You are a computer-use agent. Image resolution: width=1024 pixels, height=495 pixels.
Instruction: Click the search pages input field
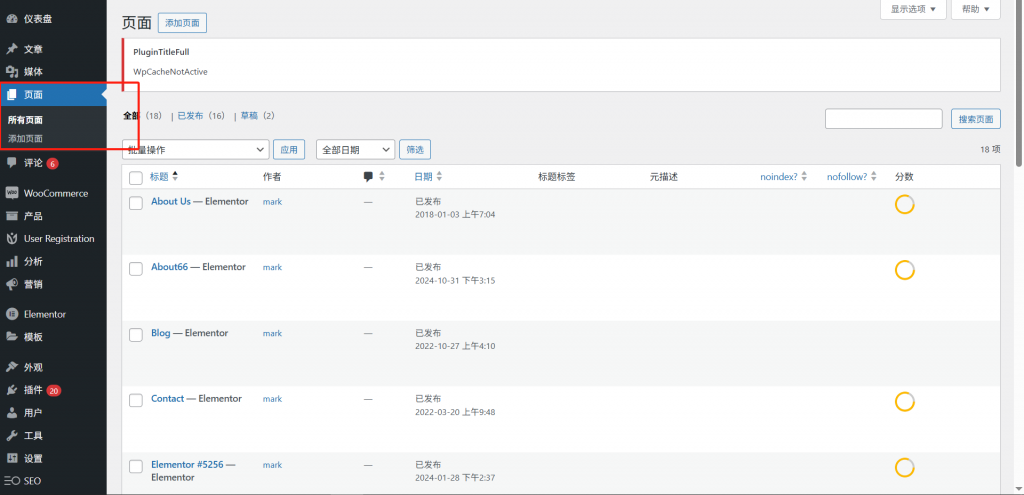884,119
